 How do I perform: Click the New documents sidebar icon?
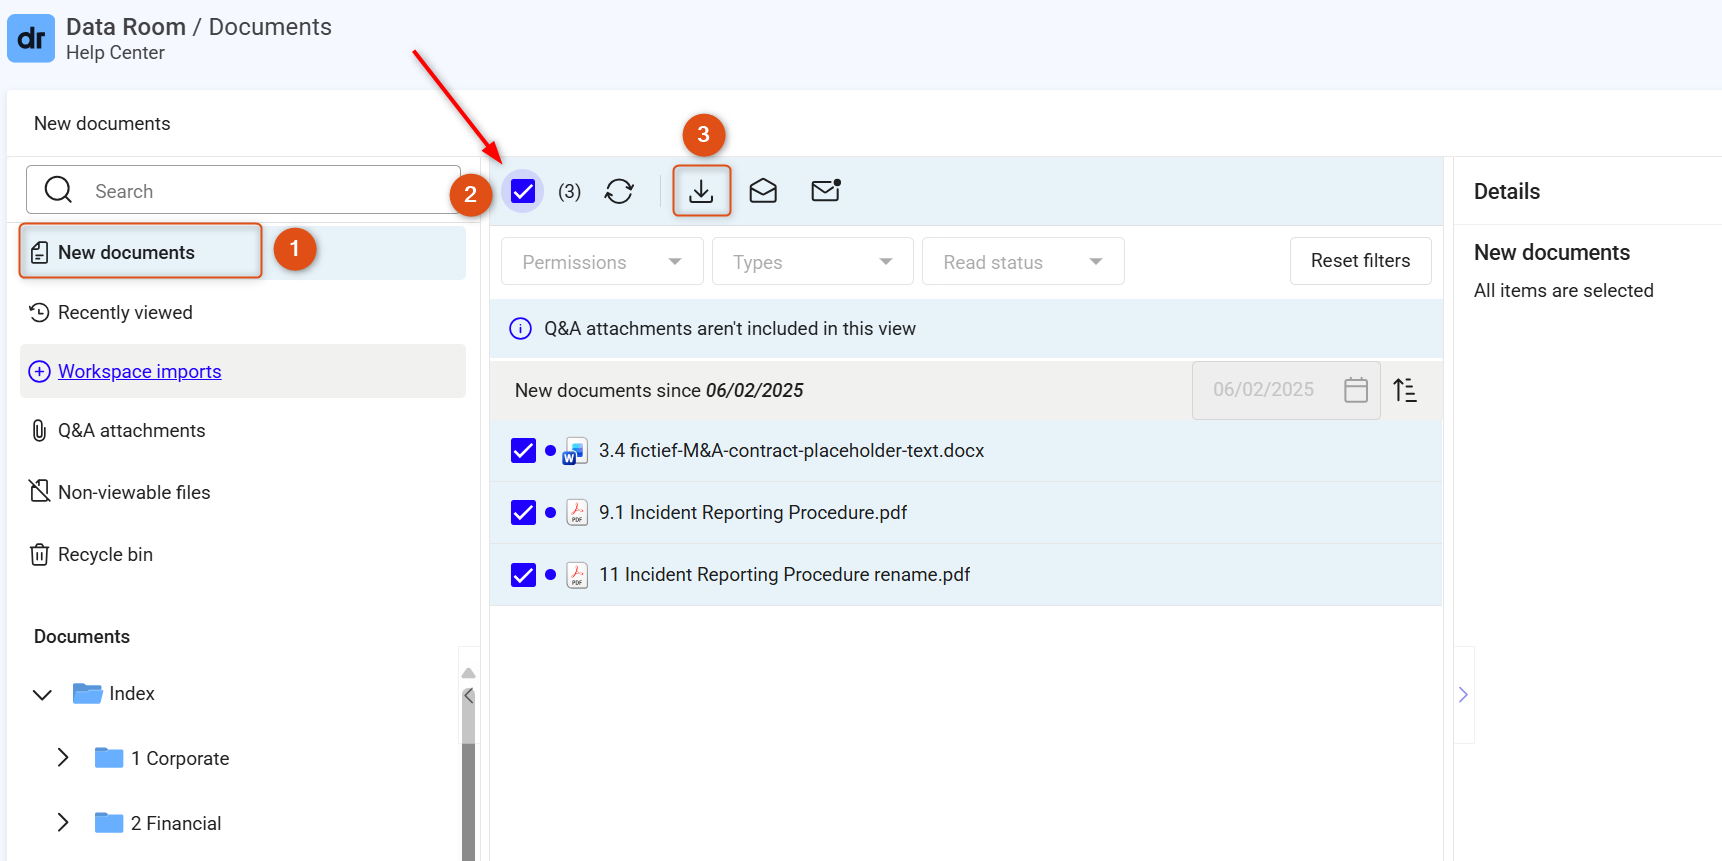tap(39, 252)
